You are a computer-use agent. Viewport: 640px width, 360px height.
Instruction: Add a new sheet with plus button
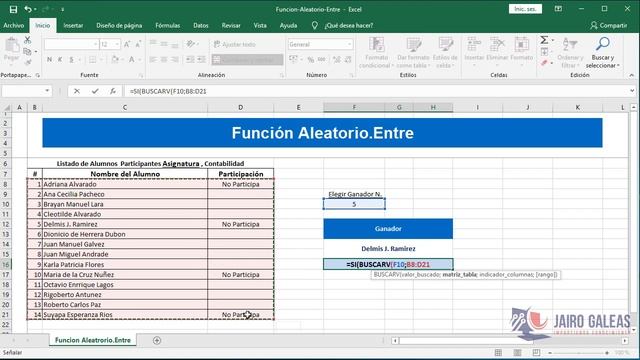click(157, 340)
